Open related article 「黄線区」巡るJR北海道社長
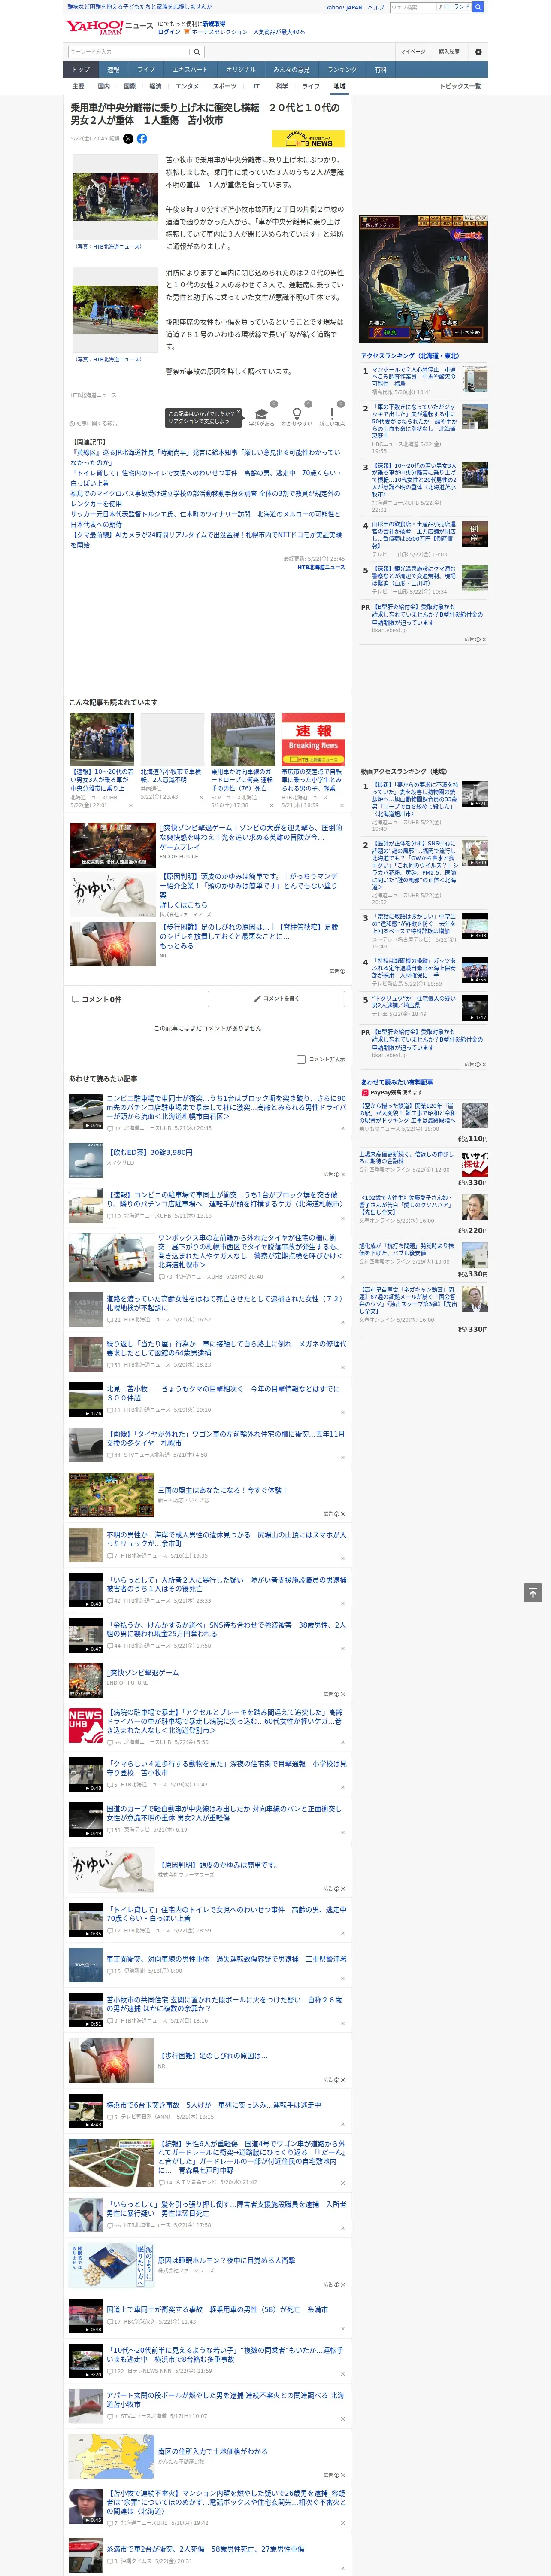Viewport: 551px width, 2576px height. point(205,457)
